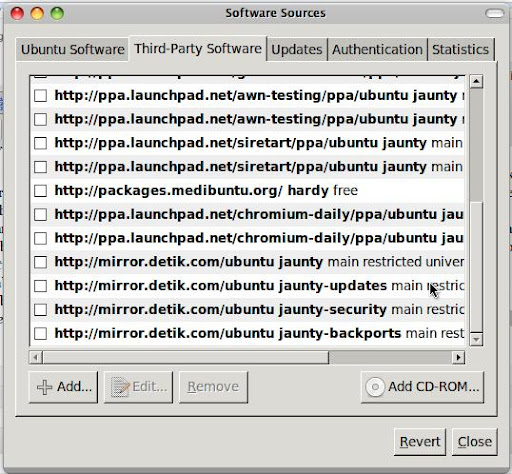Click the vertical scrollbar down arrow

pyautogui.click(x=476, y=339)
